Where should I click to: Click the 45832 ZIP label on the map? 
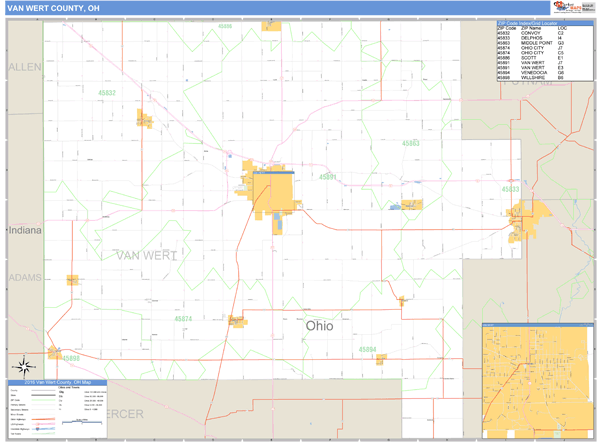pyautogui.click(x=107, y=93)
